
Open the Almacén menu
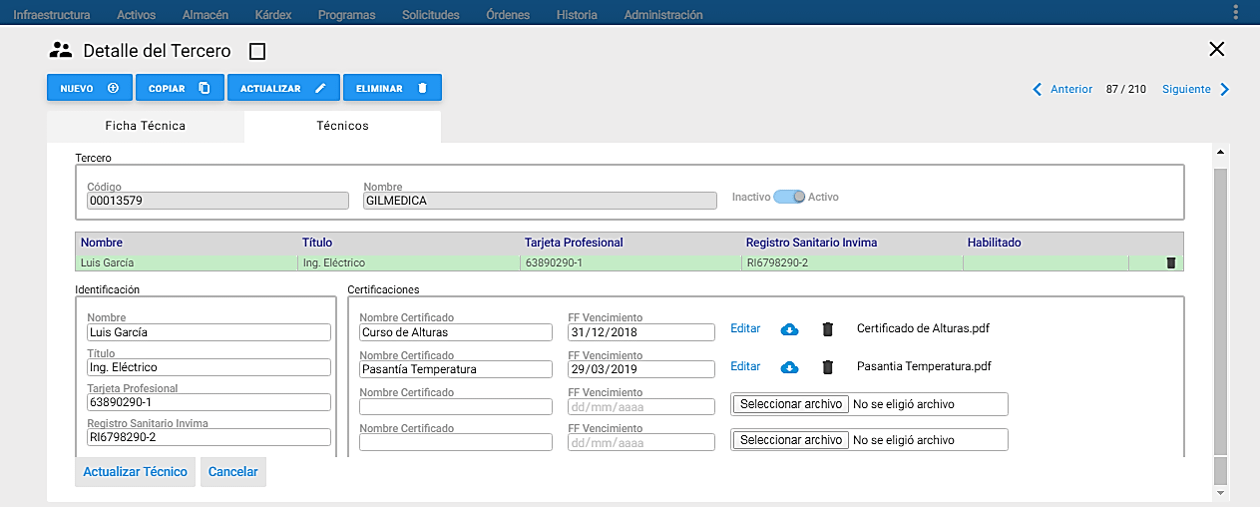tap(205, 15)
